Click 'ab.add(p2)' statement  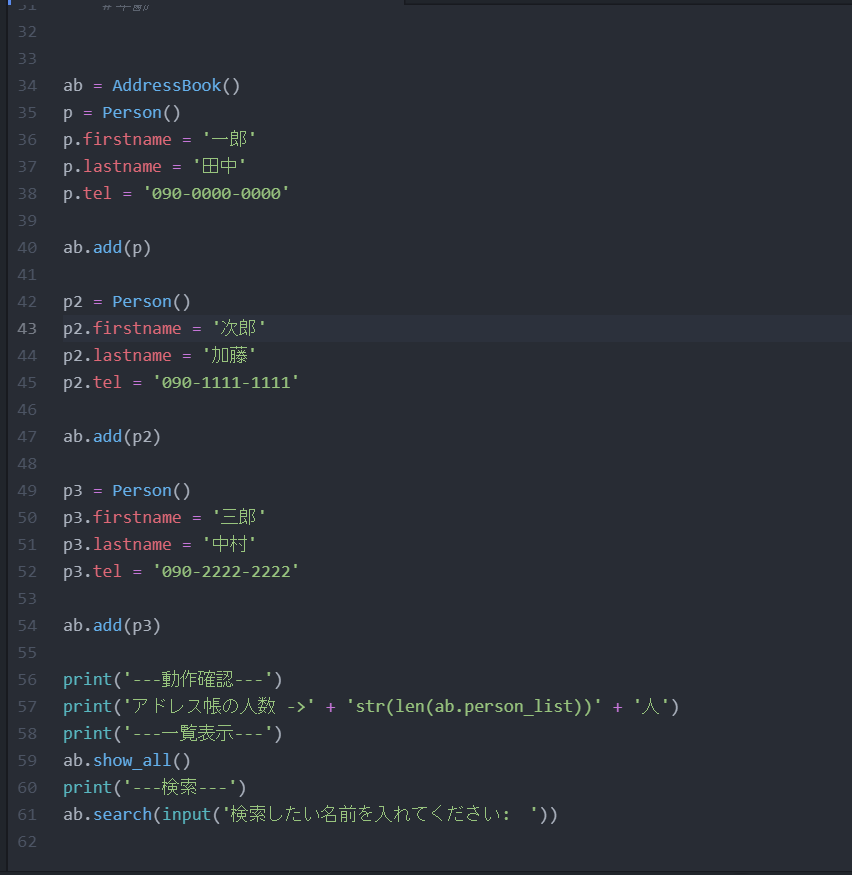coord(112,436)
